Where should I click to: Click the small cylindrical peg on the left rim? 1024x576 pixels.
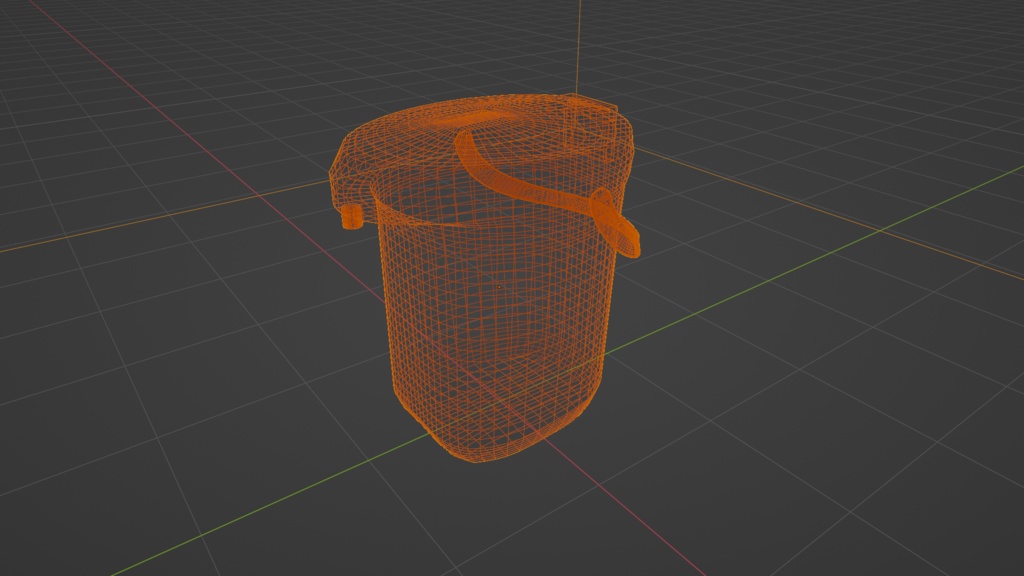(x=352, y=216)
